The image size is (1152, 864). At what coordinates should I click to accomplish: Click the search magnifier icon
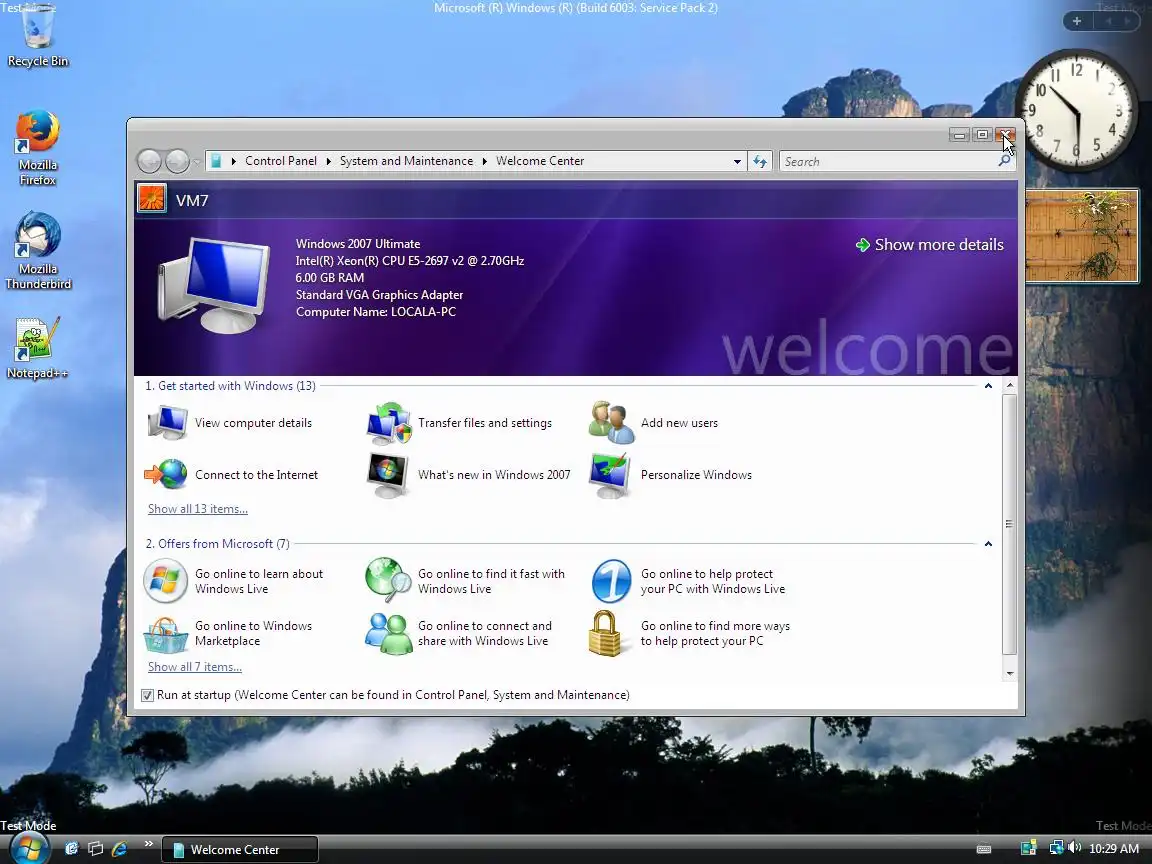point(1004,161)
